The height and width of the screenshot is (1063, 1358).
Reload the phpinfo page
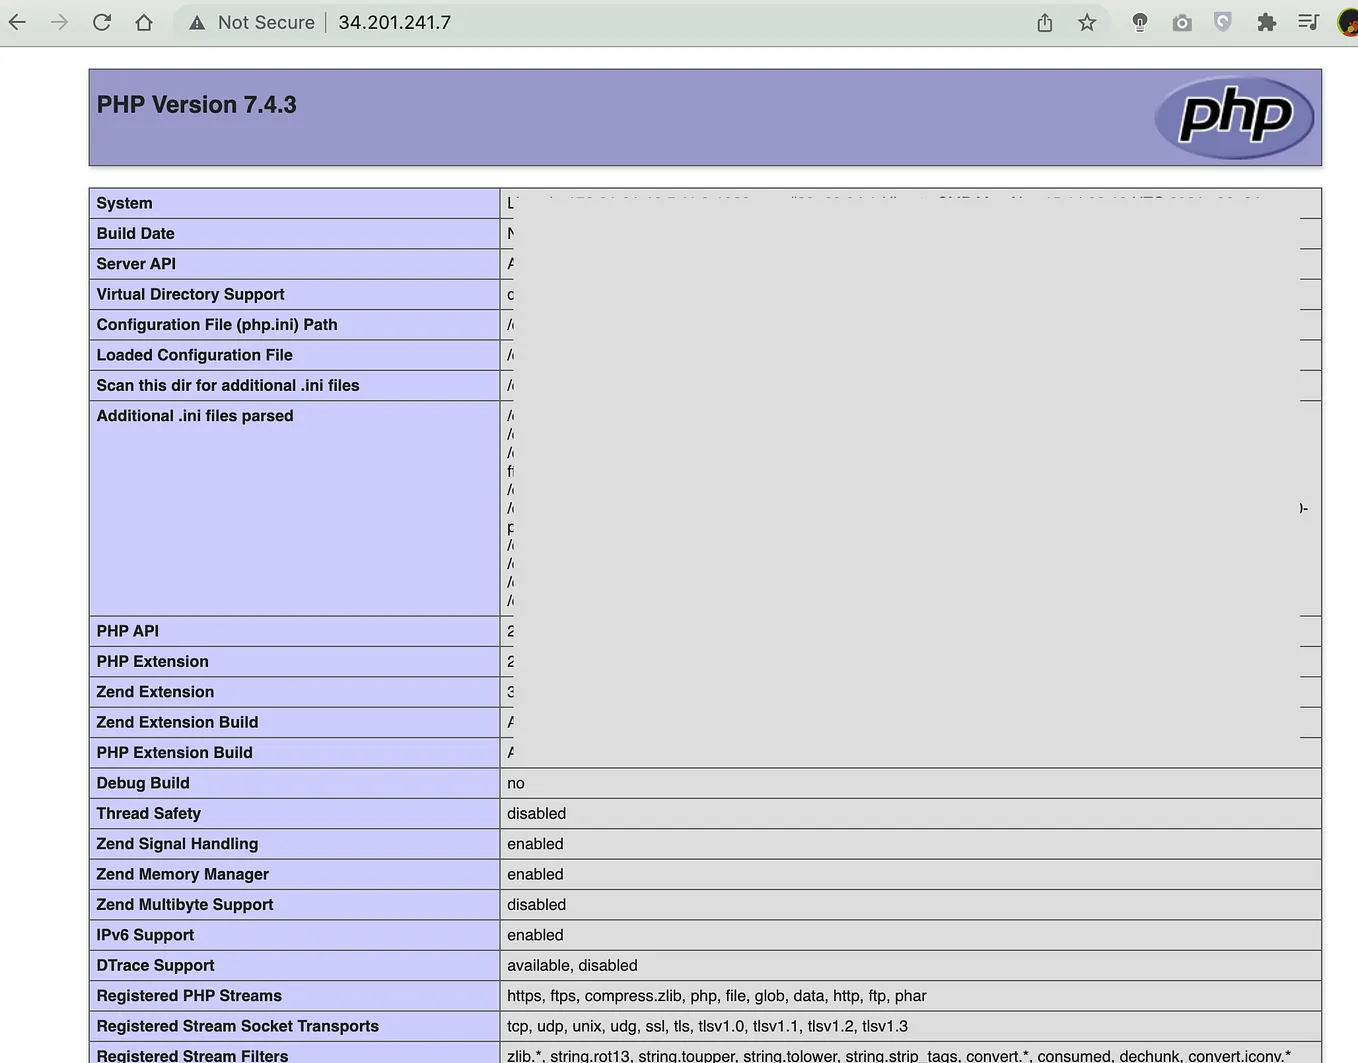102,22
